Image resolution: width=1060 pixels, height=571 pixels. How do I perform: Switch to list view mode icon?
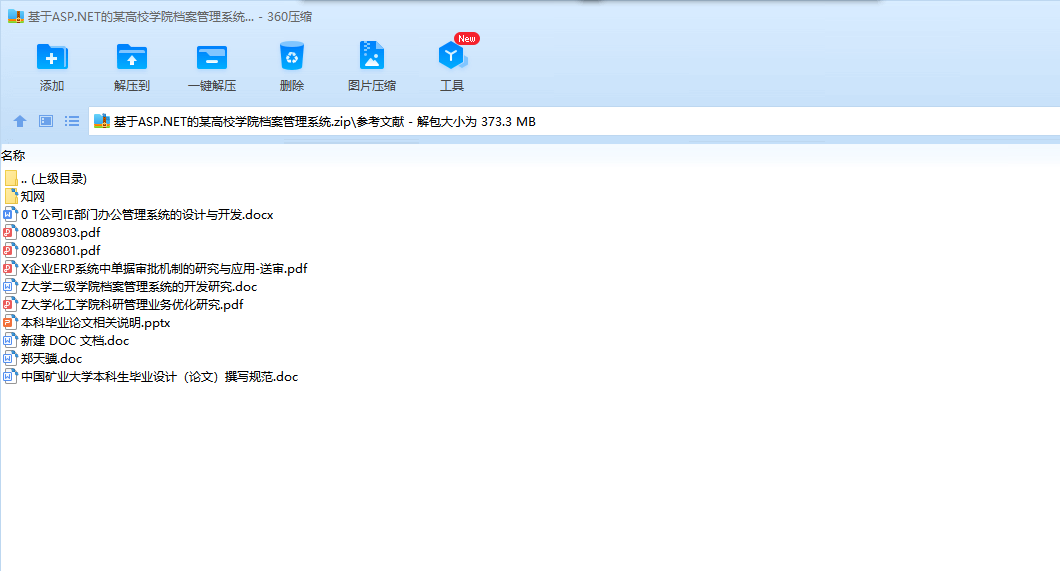pos(72,121)
